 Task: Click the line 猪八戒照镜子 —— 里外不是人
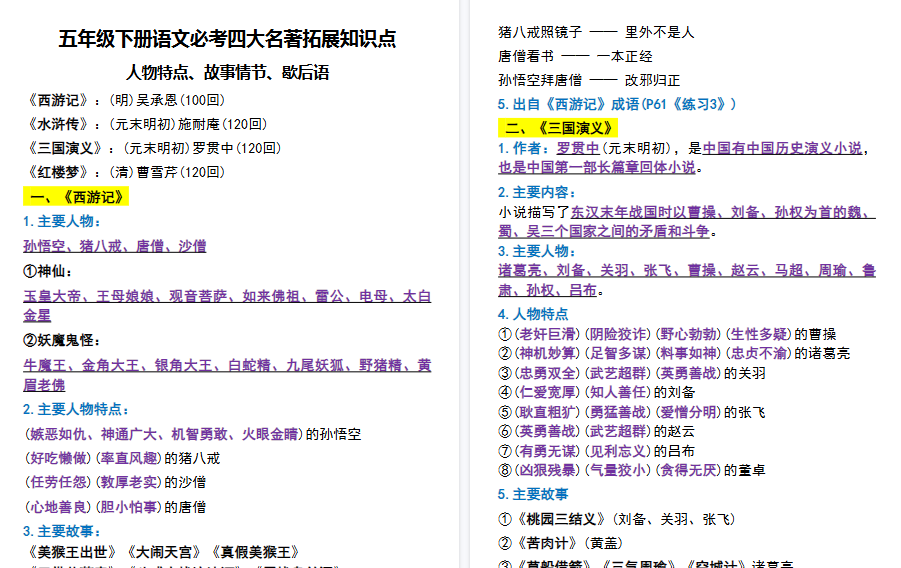pos(596,32)
